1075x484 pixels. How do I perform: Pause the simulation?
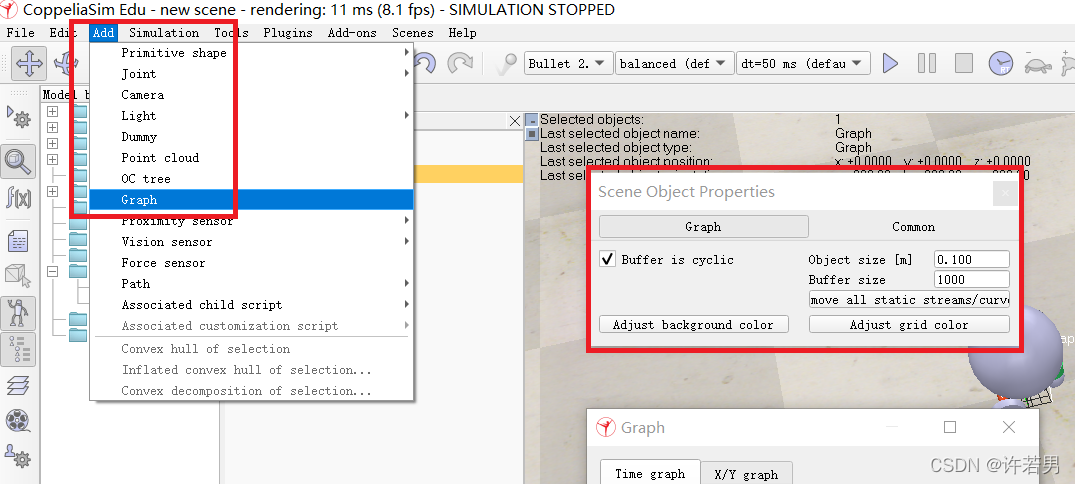click(x=927, y=64)
